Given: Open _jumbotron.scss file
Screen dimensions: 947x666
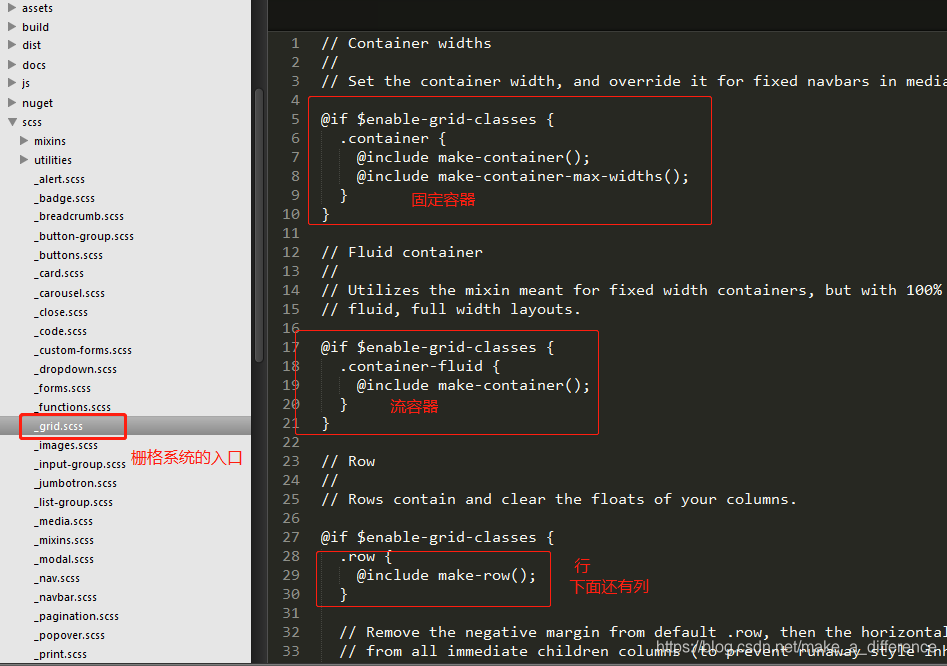Looking at the screenshot, I should pos(75,484).
